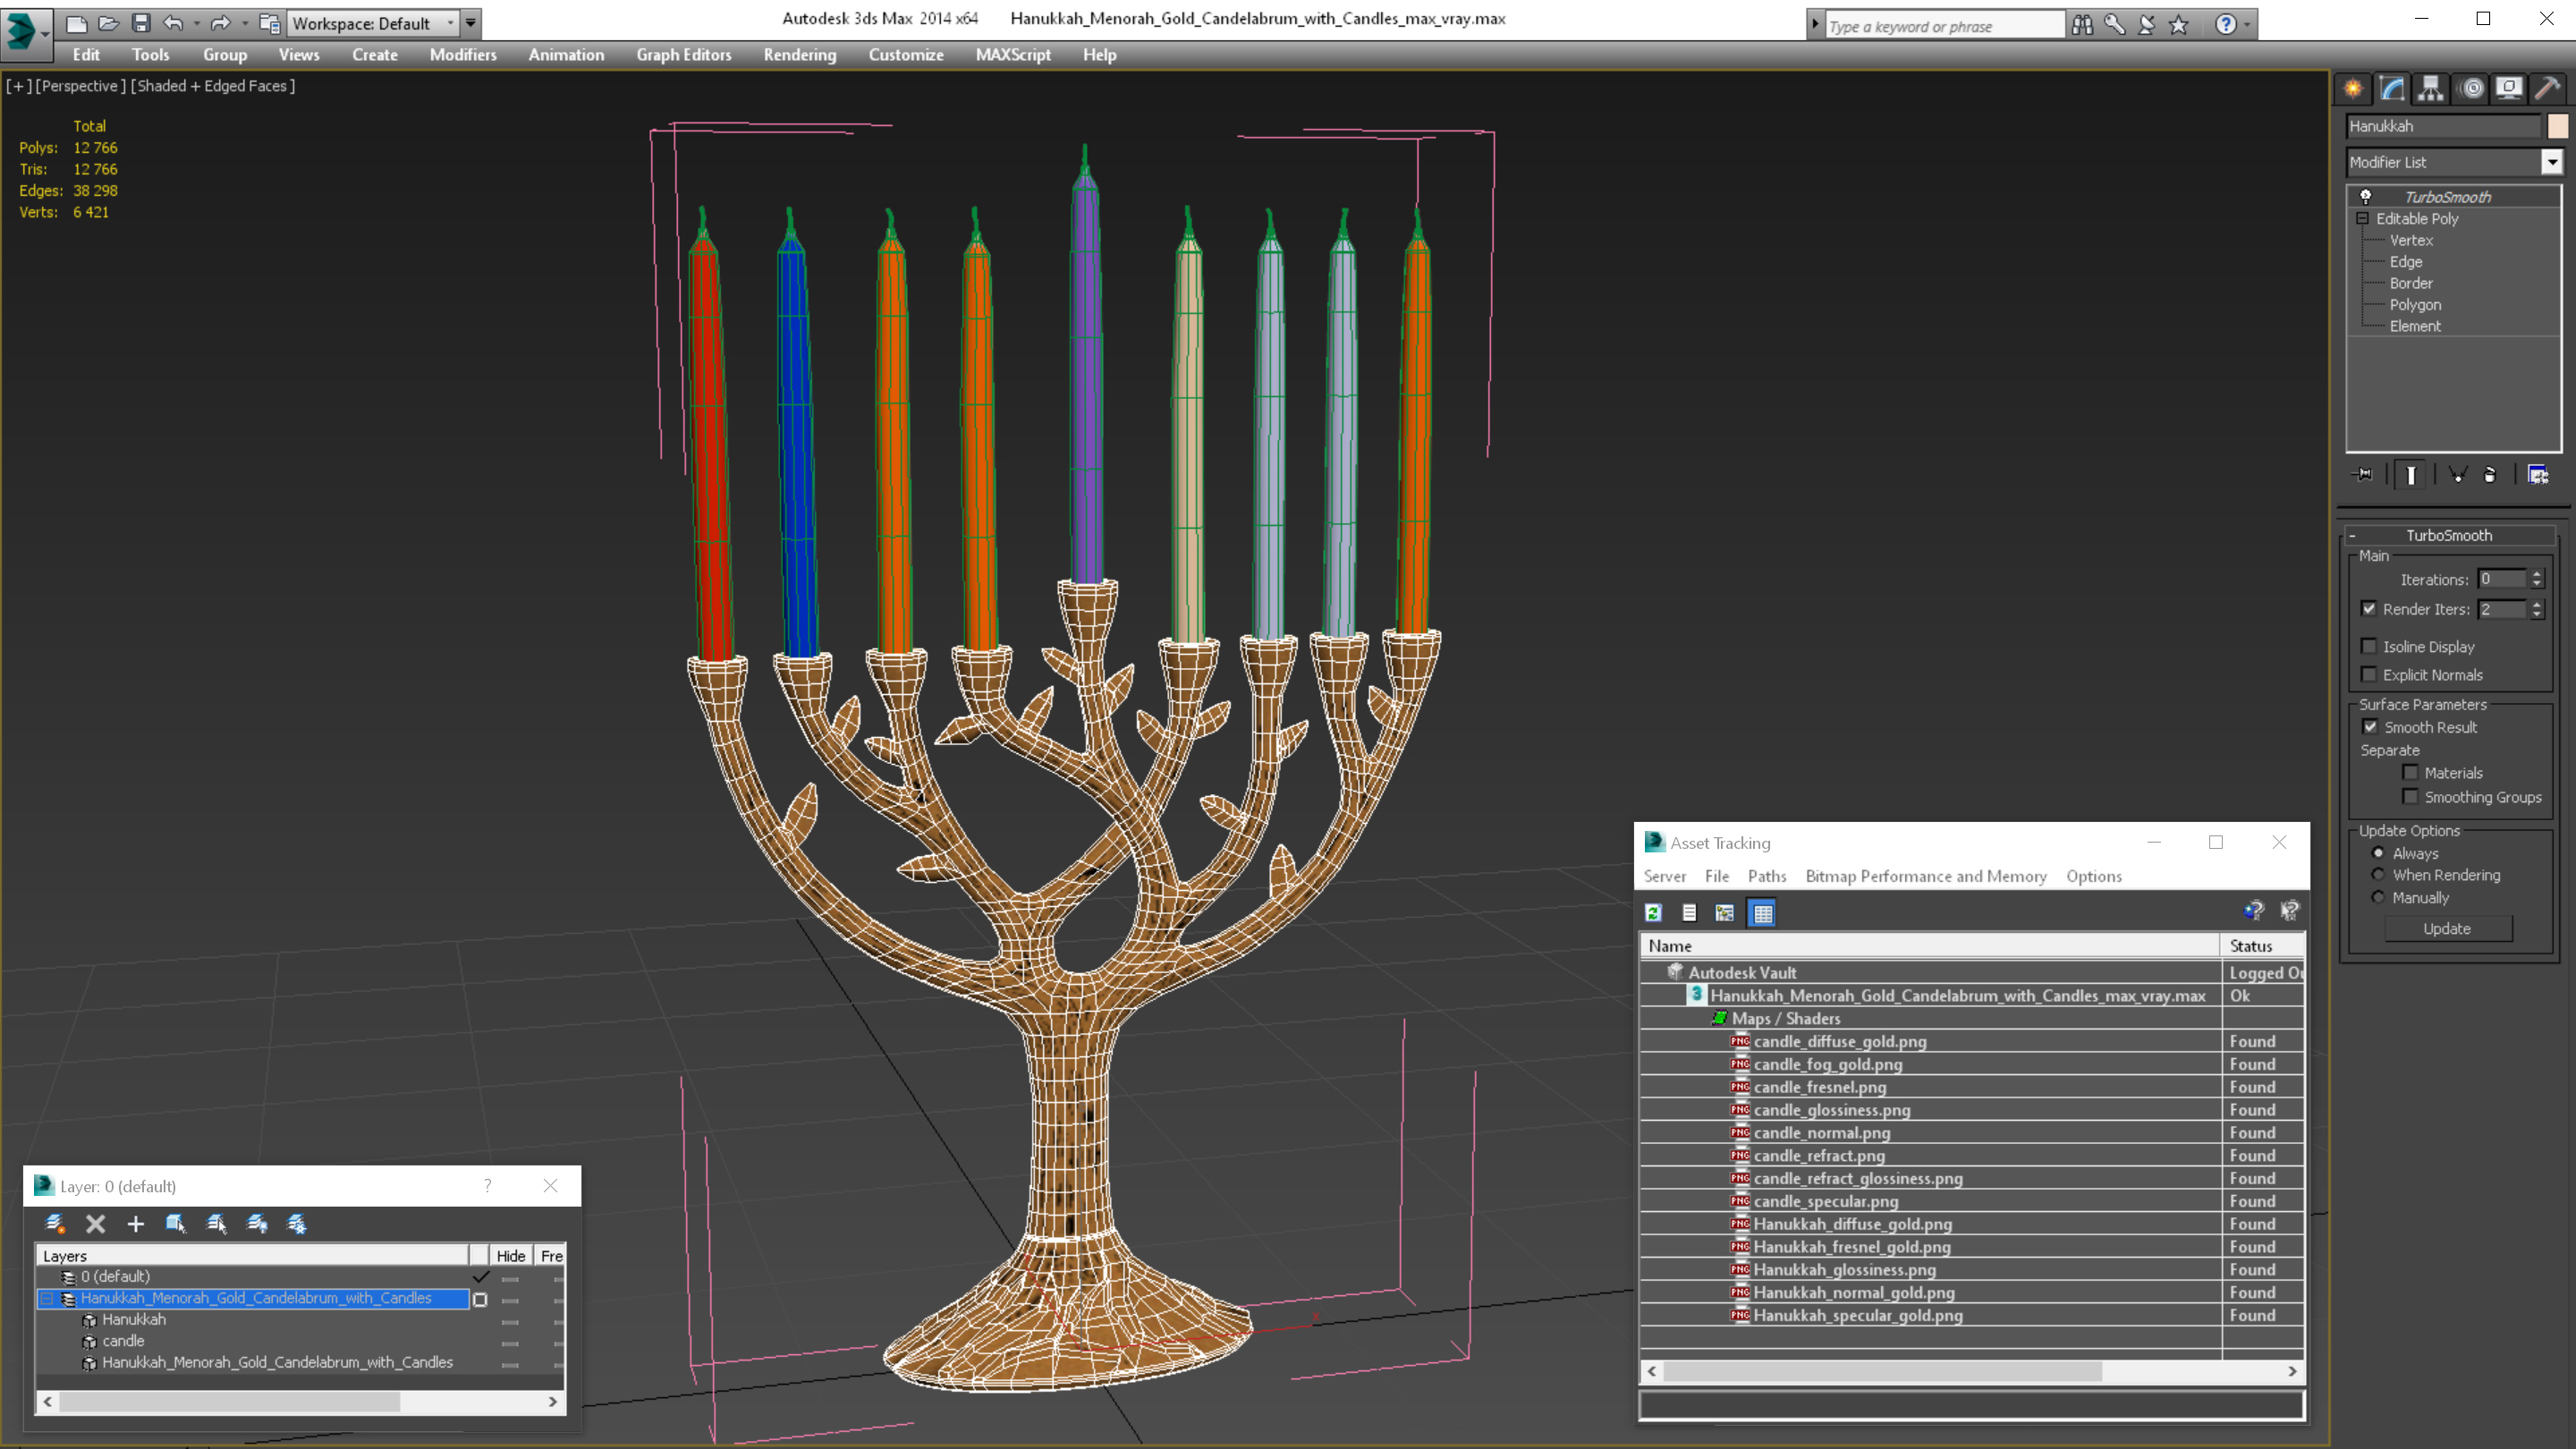Select the Always update option
Image resolution: width=2576 pixels, height=1449 pixels.
pyautogui.click(x=2378, y=853)
